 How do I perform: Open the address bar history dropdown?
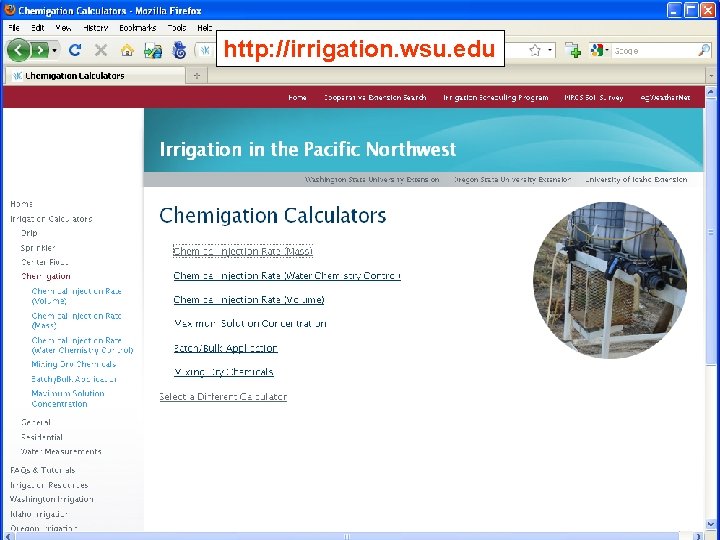550,50
